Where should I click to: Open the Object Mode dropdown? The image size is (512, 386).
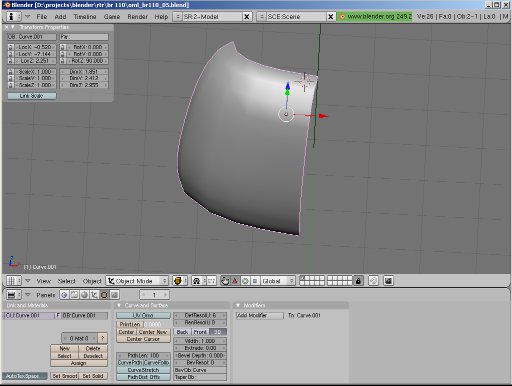pos(137,281)
